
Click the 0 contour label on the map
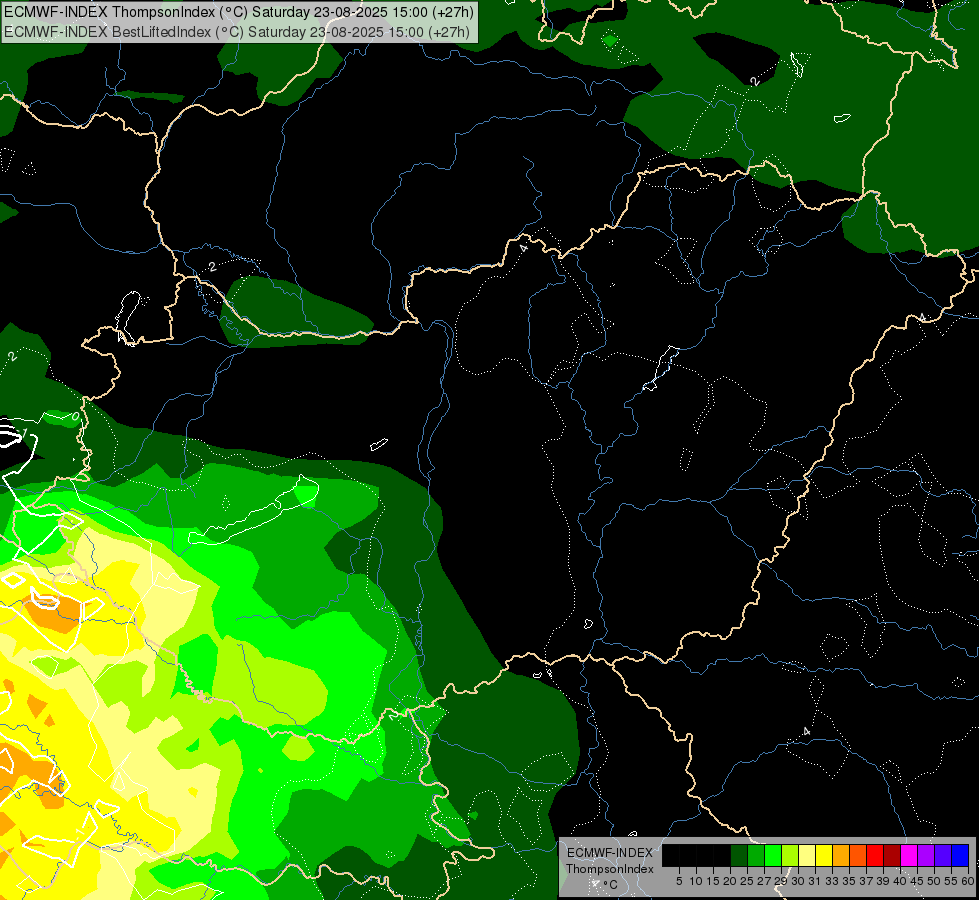pyautogui.click(x=75, y=416)
